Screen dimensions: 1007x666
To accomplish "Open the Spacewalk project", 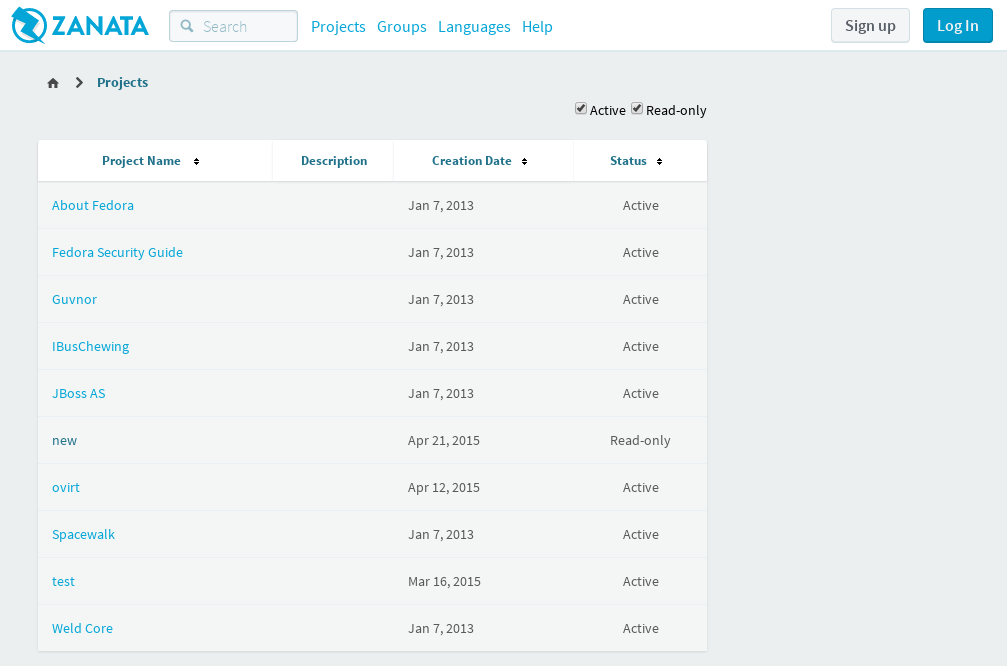I will (x=83, y=534).
